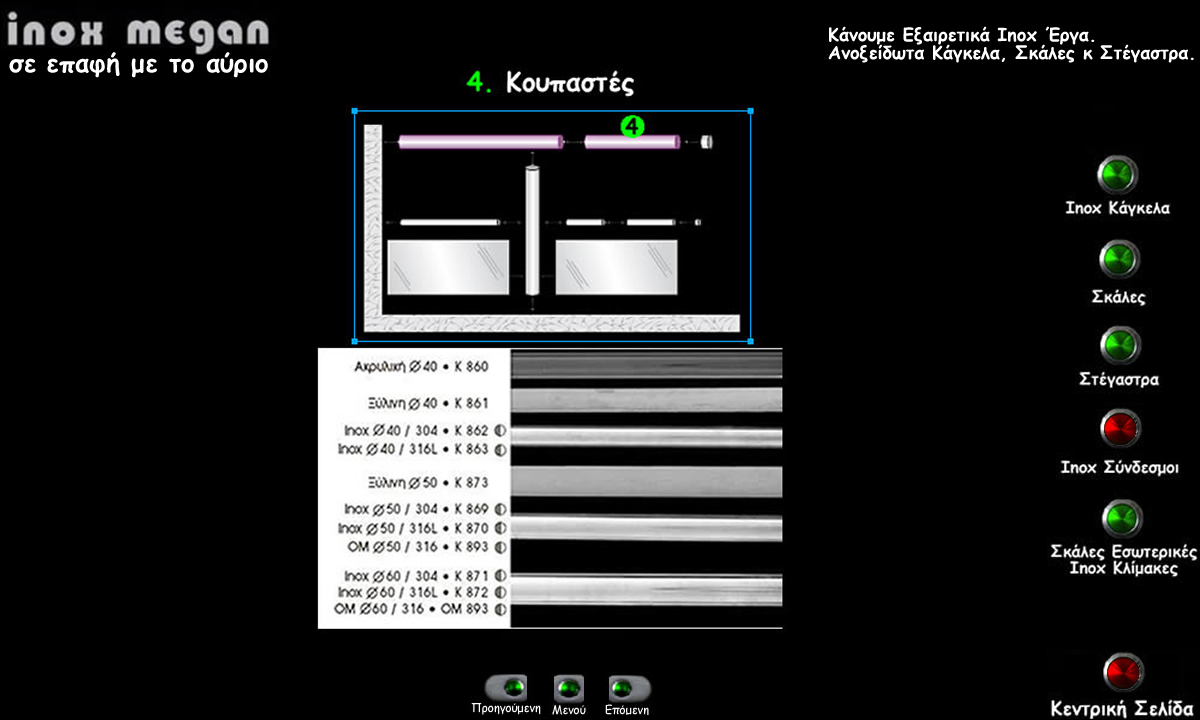Click the left glass panel in diagram
1200x720 pixels.
(x=447, y=267)
